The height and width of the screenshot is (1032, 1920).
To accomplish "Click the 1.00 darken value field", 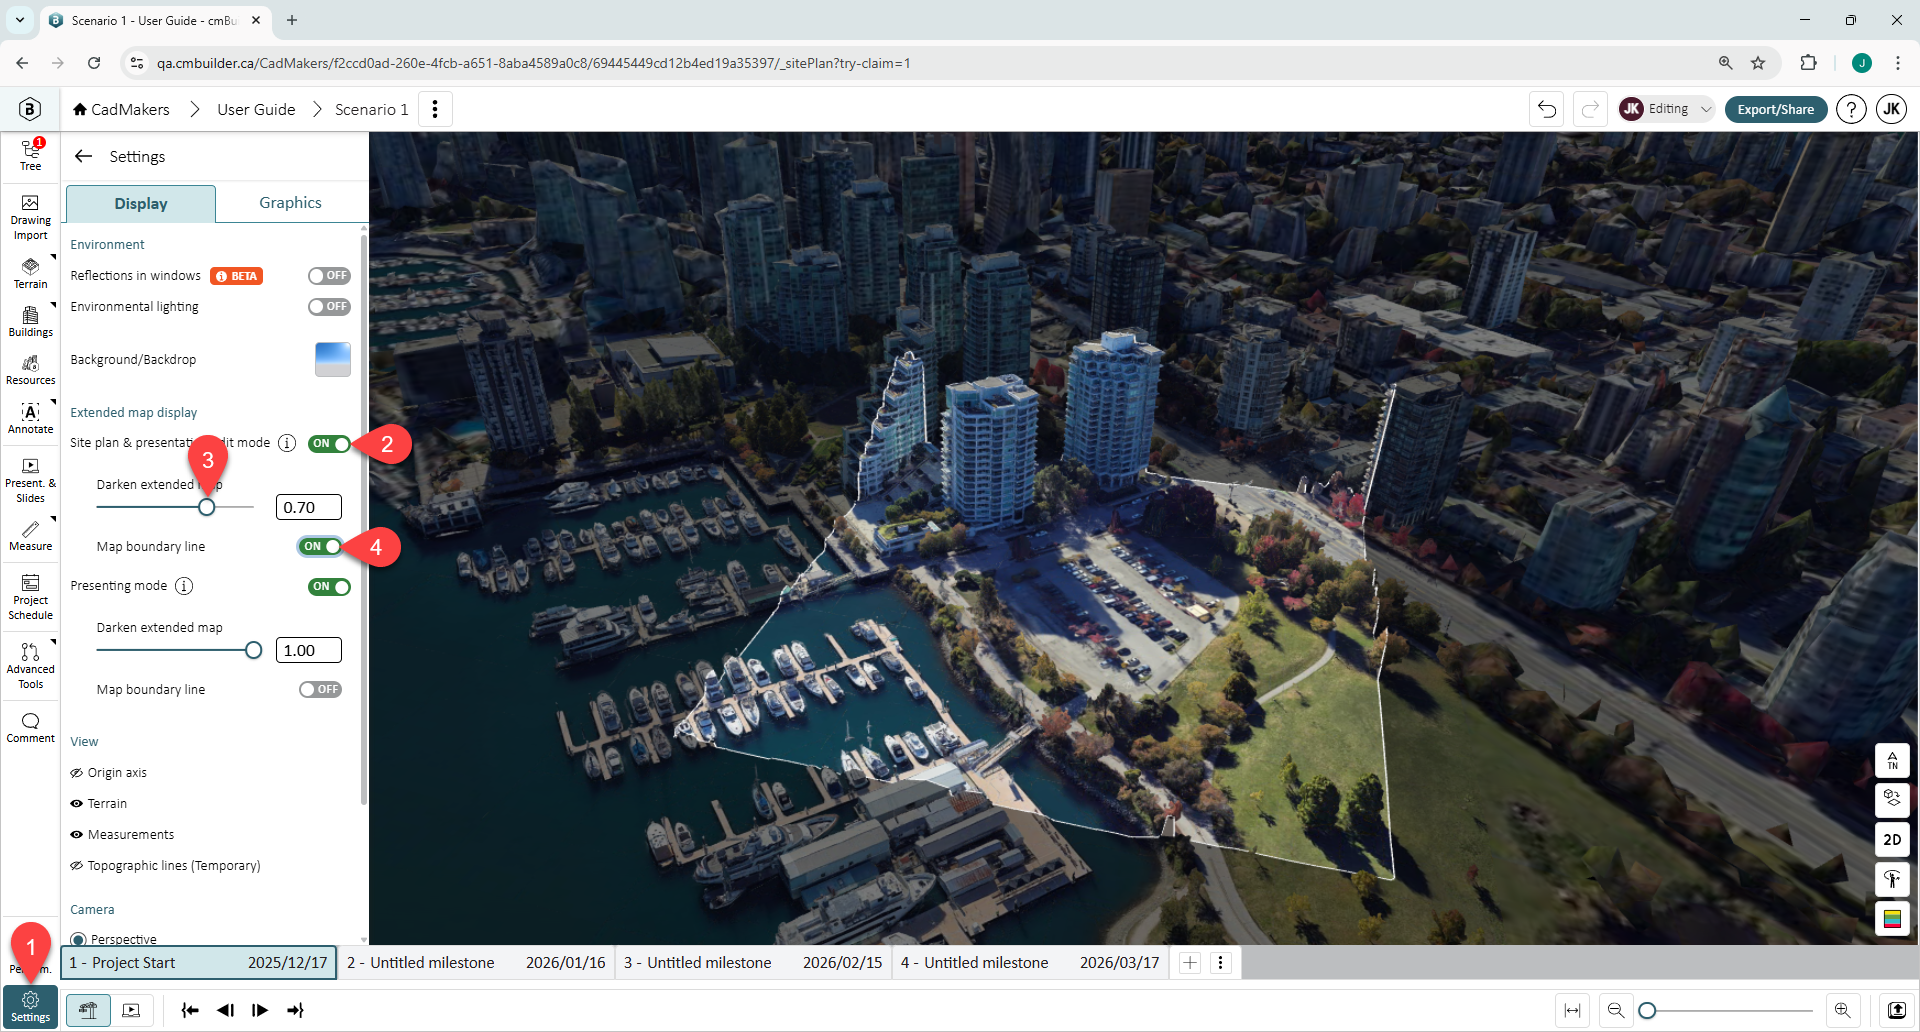I will point(308,650).
